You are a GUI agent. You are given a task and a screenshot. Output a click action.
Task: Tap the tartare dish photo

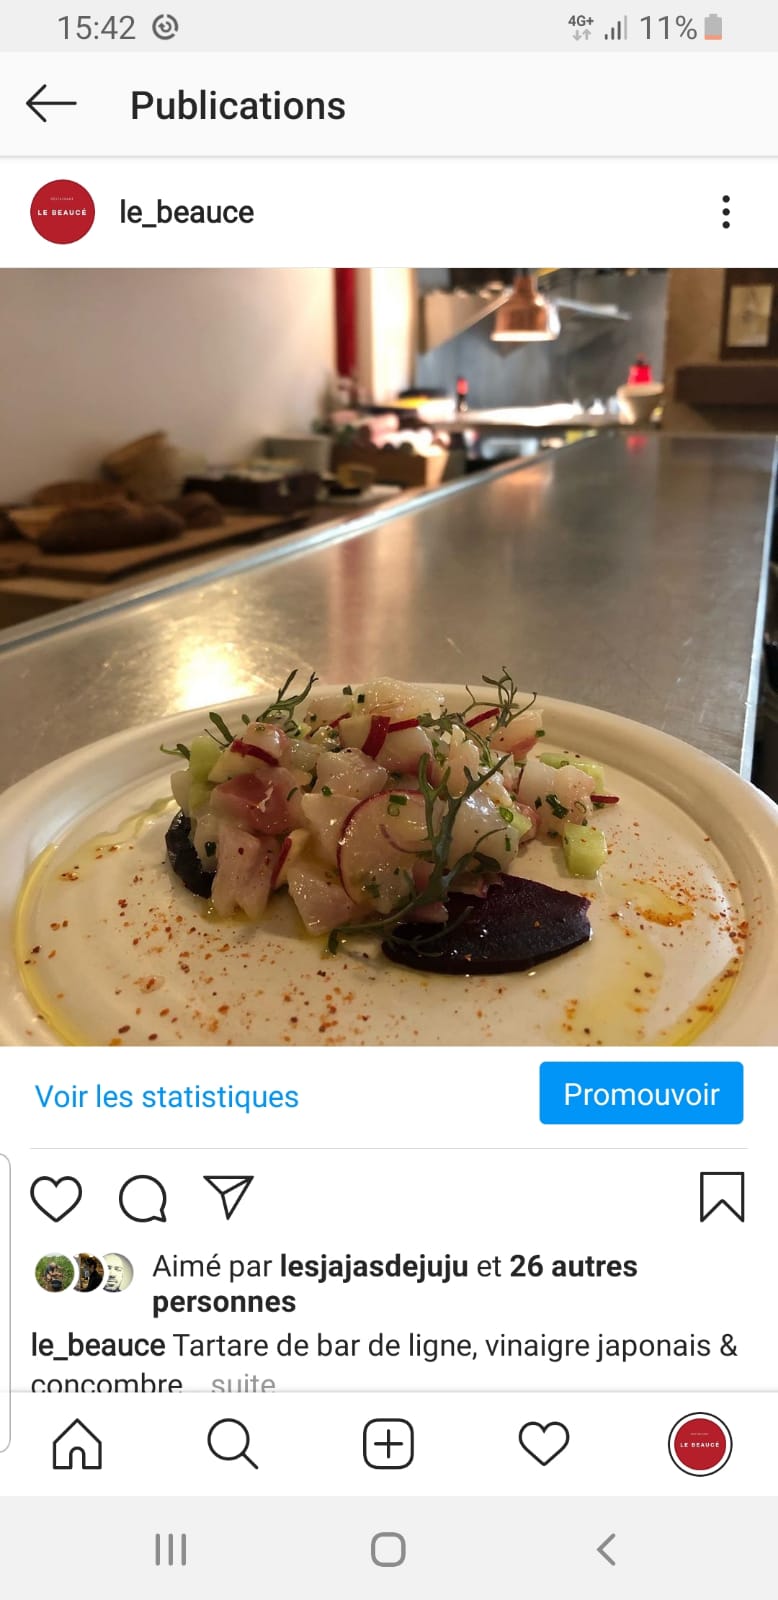coord(389,657)
